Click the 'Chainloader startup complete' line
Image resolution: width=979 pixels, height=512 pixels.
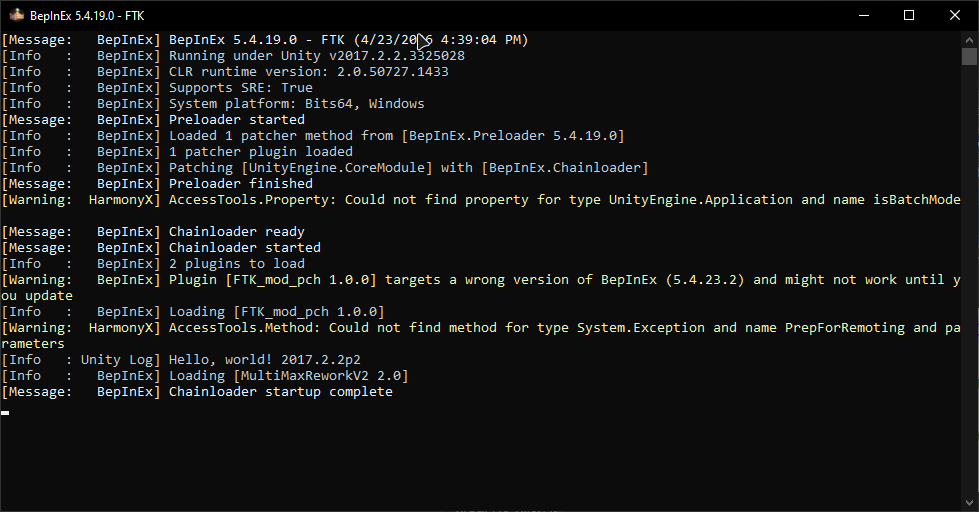[197, 391]
